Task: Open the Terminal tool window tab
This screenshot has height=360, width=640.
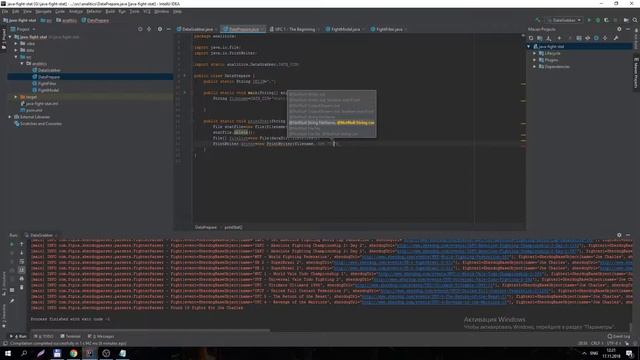Action: point(71,336)
